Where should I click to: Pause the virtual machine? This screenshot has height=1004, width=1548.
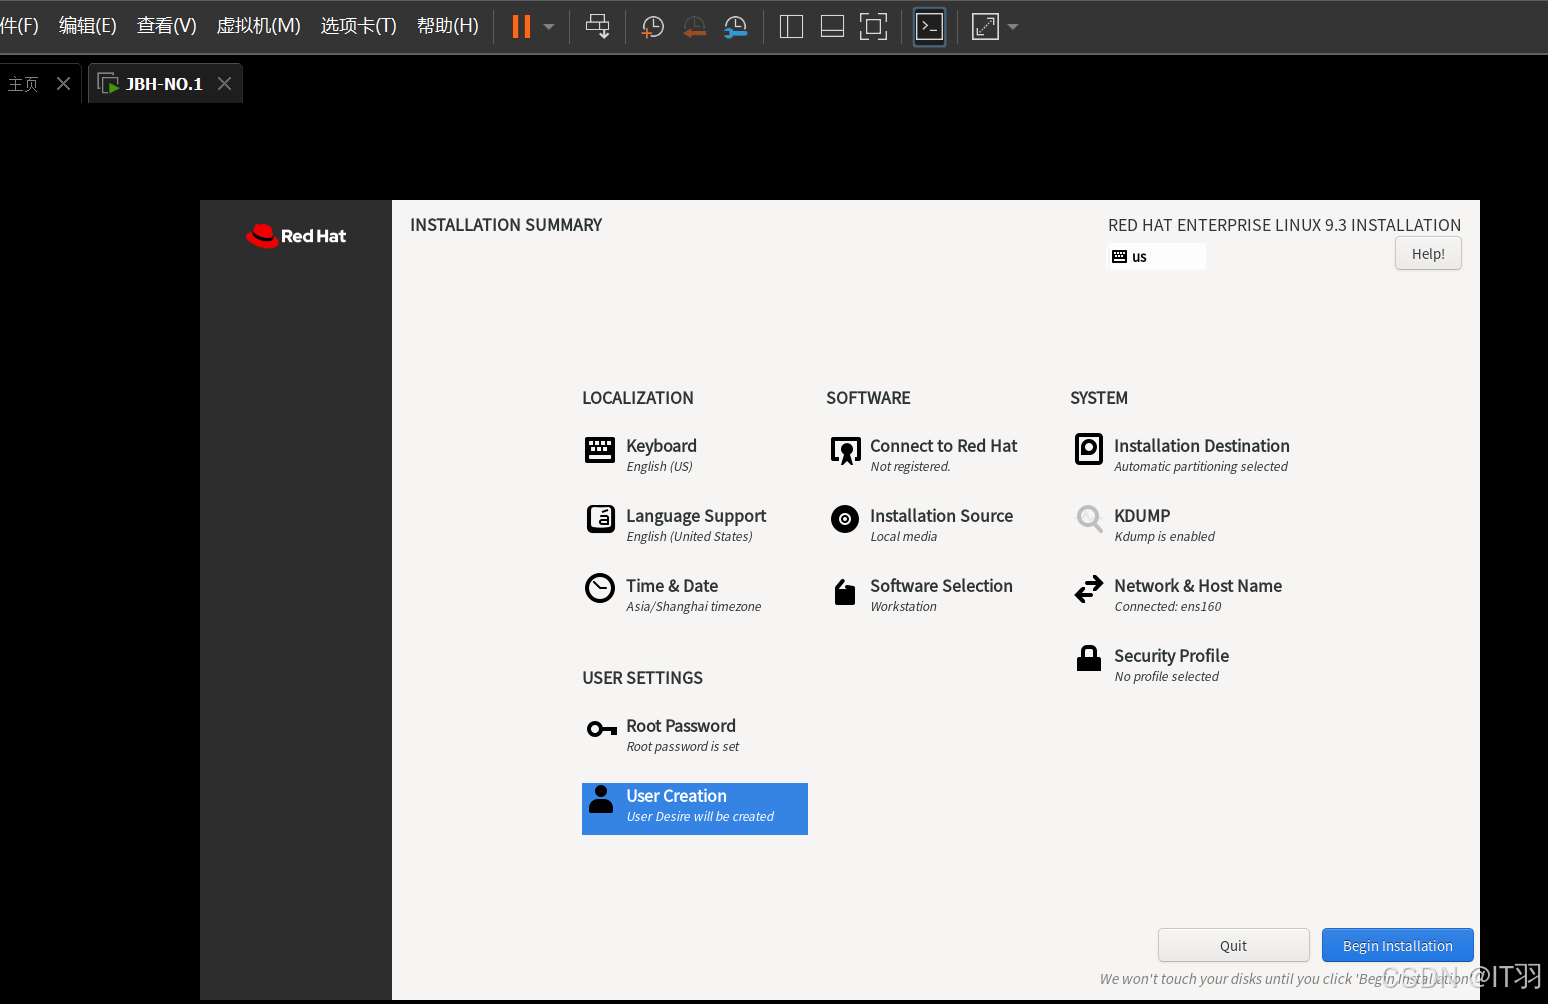tap(521, 26)
